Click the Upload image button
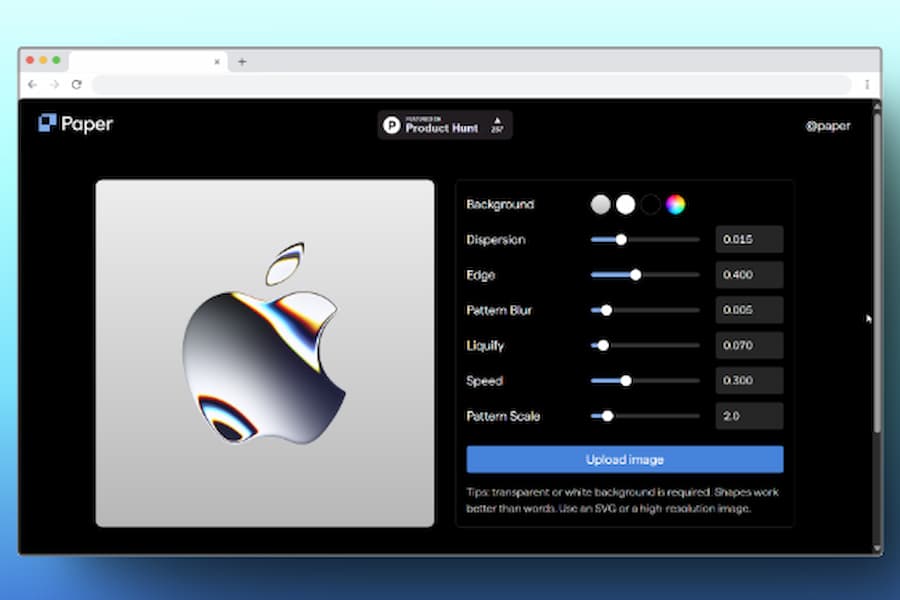900x600 pixels. pos(624,459)
